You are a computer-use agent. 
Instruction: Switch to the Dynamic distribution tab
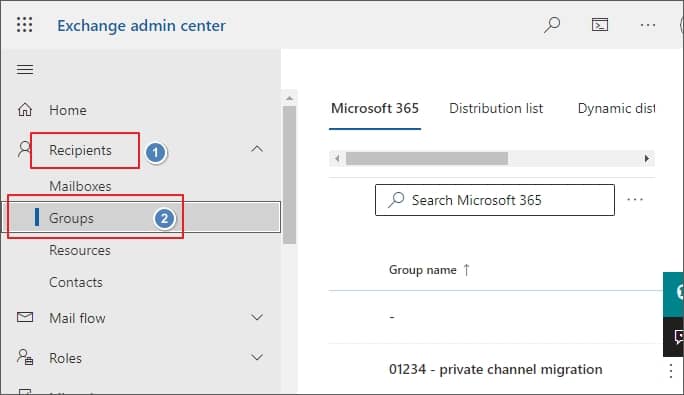tap(616, 108)
